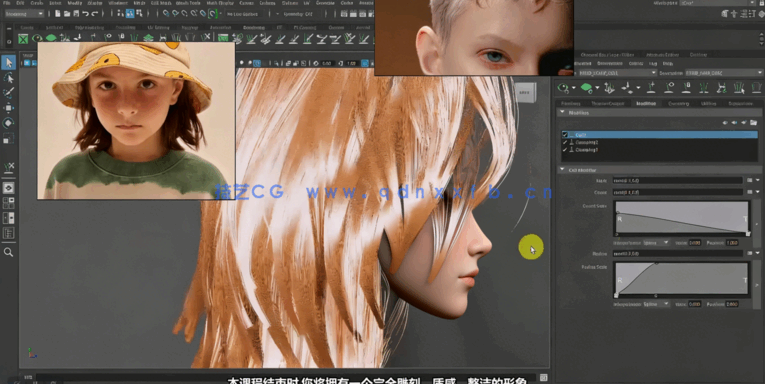
Task: Click the green leaf description icon on the shelf
Action: point(51,38)
